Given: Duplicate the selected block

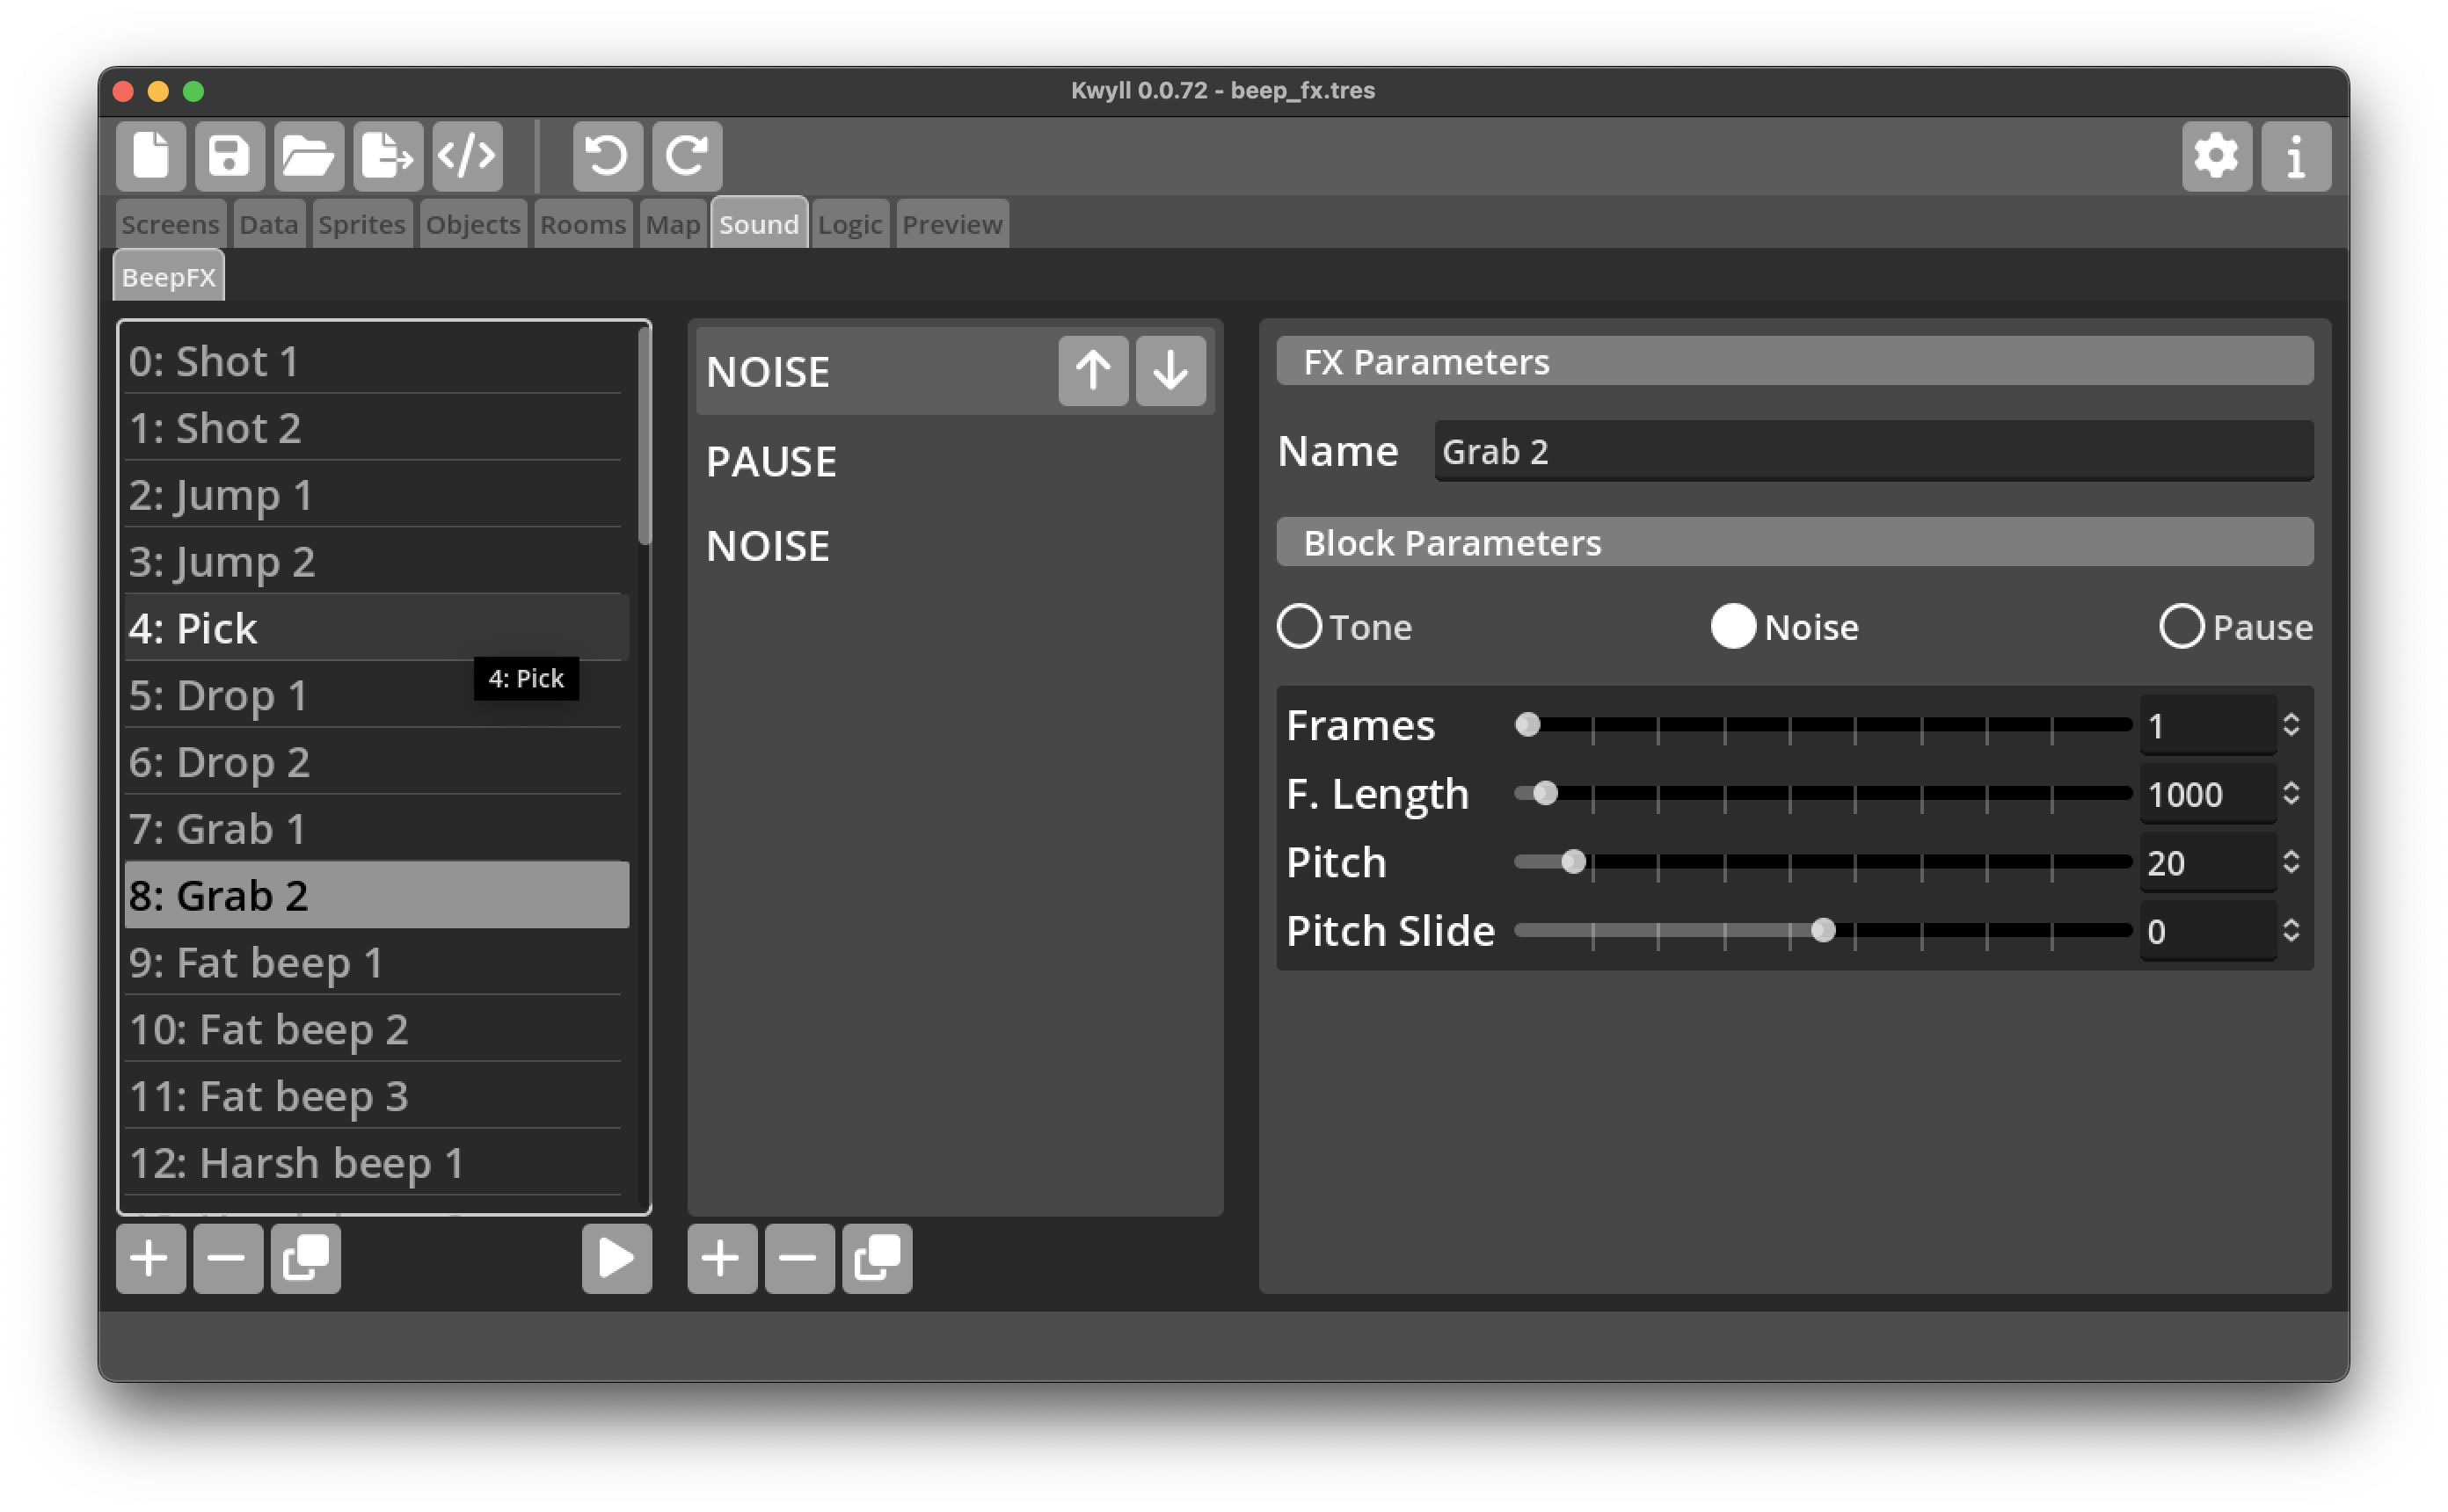Looking at the screenshot, I should pos(877,1258).
